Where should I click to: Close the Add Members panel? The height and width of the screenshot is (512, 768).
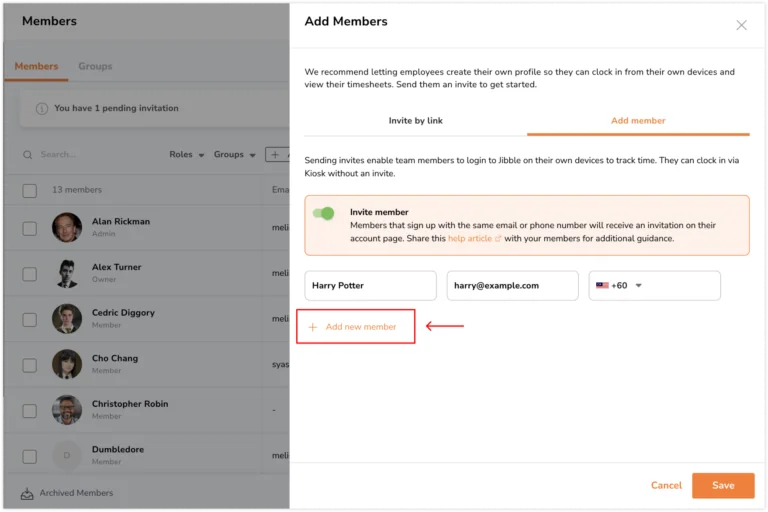coord(741,25)
